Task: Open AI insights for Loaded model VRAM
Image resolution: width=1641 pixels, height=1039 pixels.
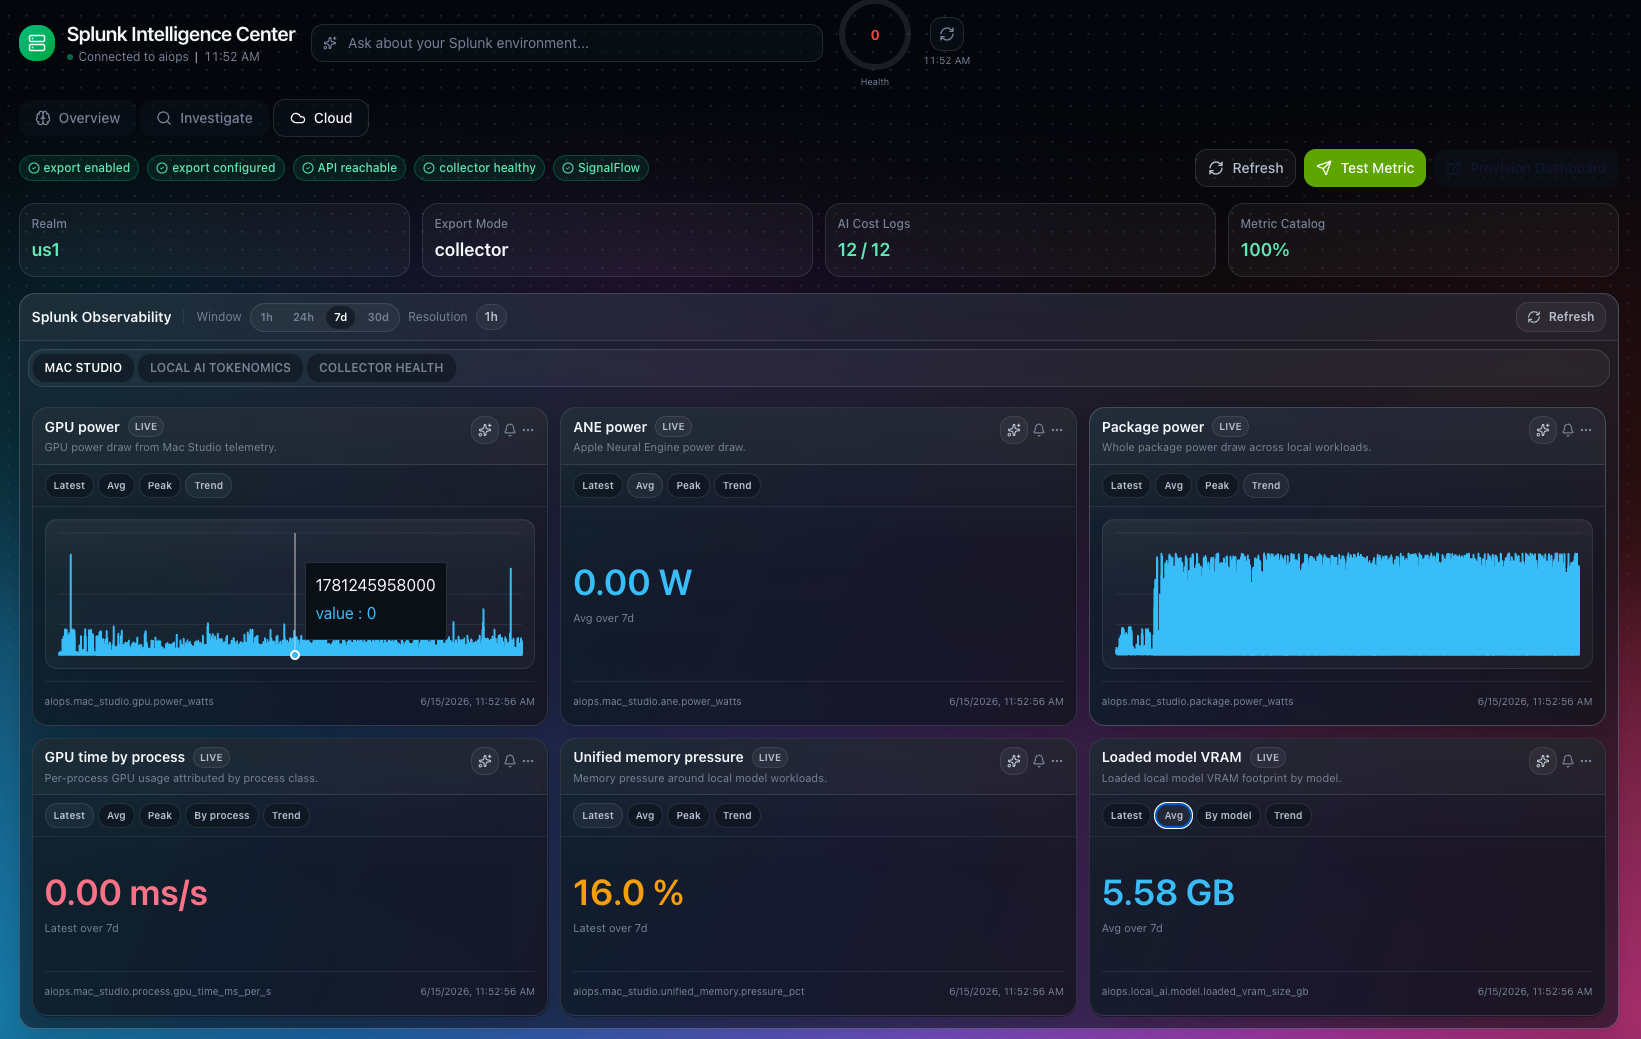Action: [1543, 761]
